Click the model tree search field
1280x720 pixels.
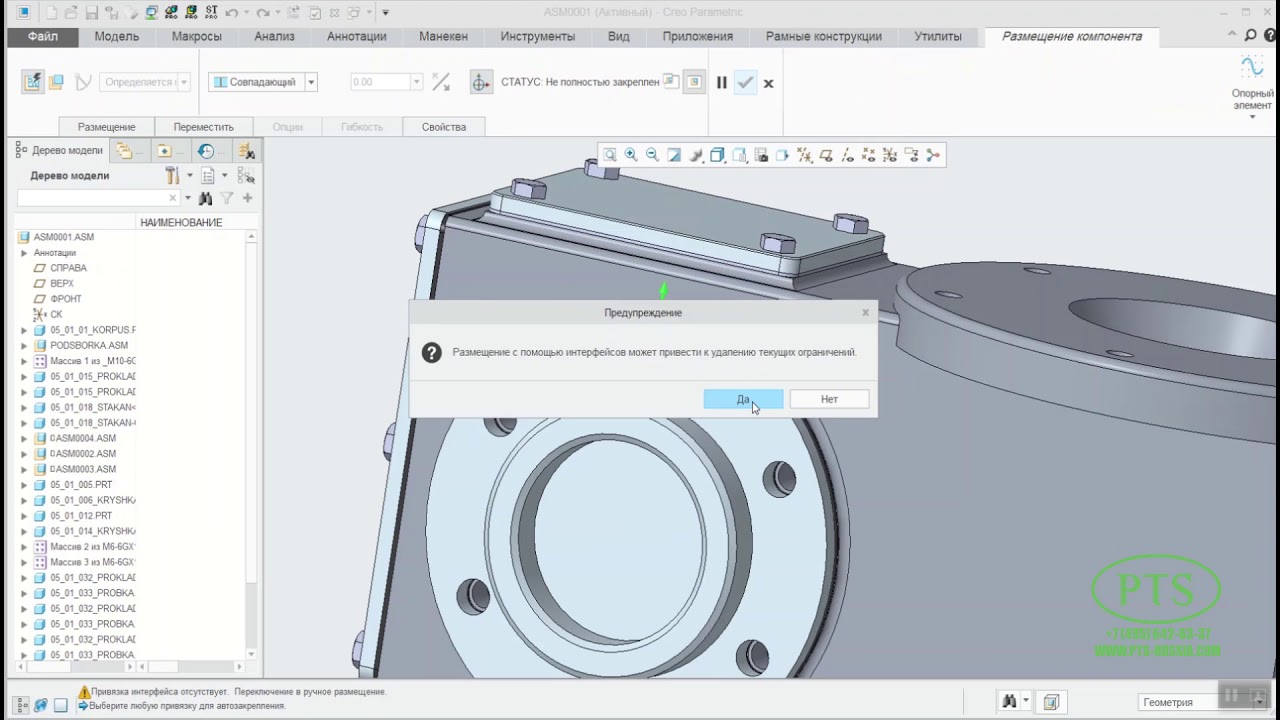point(98,198)
